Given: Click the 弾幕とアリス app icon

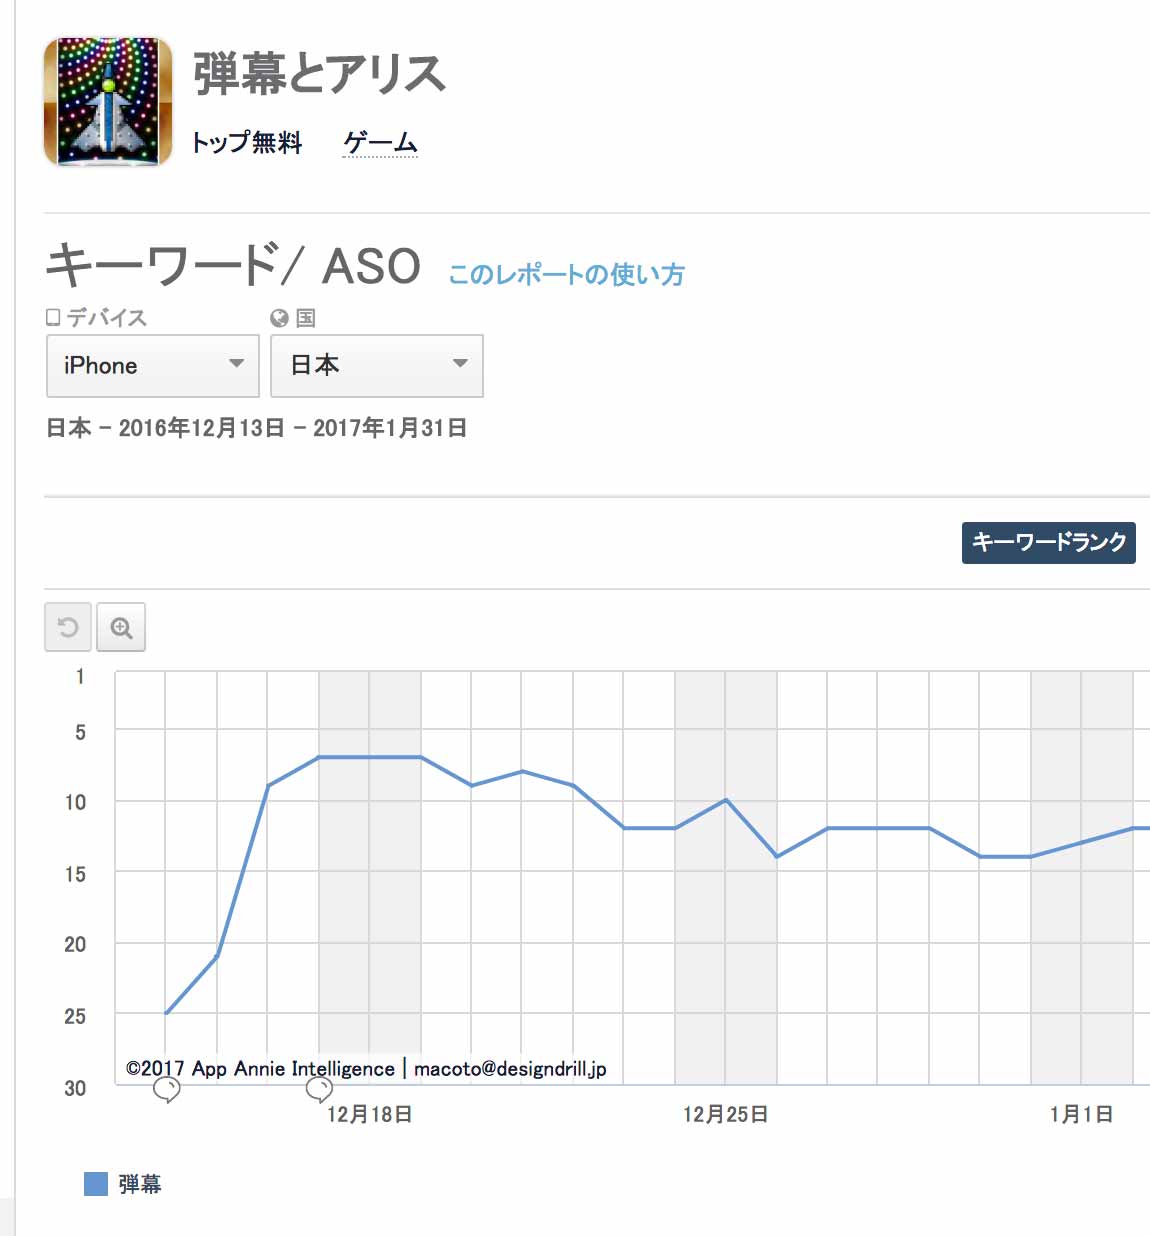Looking at the screenshot, I should coord(108,101).
